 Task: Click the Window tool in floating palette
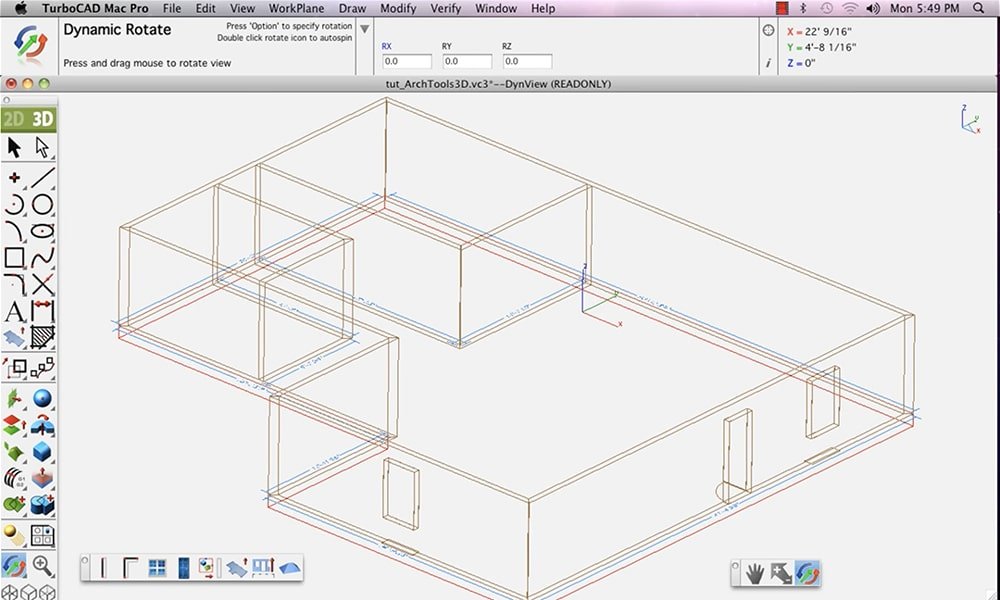tap(157, 568)
